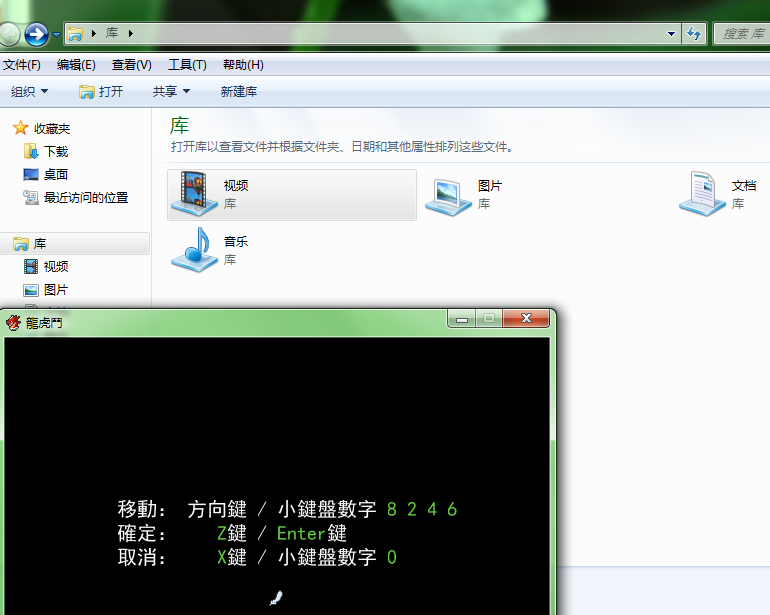Click the 打开 toolbar button
Screen dimensions: 770x615
tap(101, 91)
